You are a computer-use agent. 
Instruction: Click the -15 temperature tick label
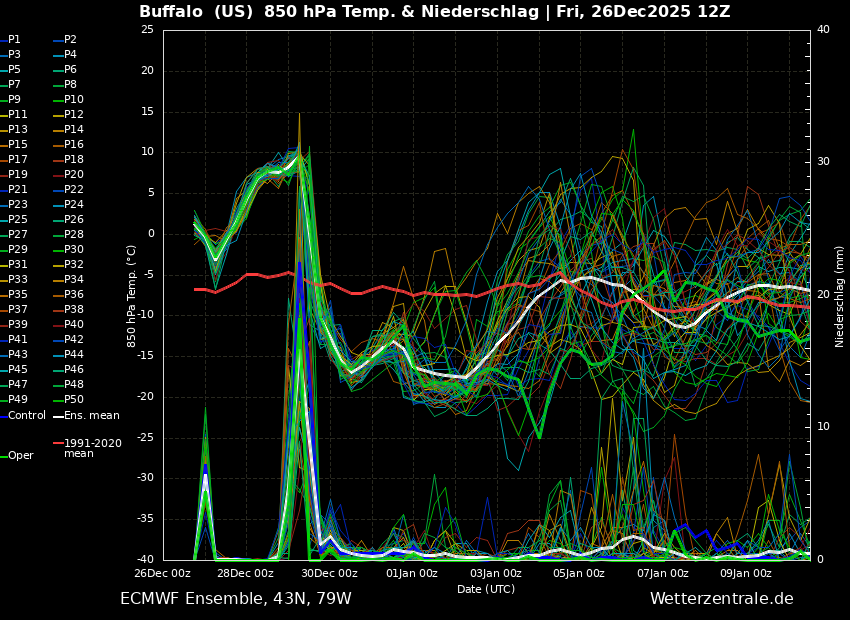(146, 356)
